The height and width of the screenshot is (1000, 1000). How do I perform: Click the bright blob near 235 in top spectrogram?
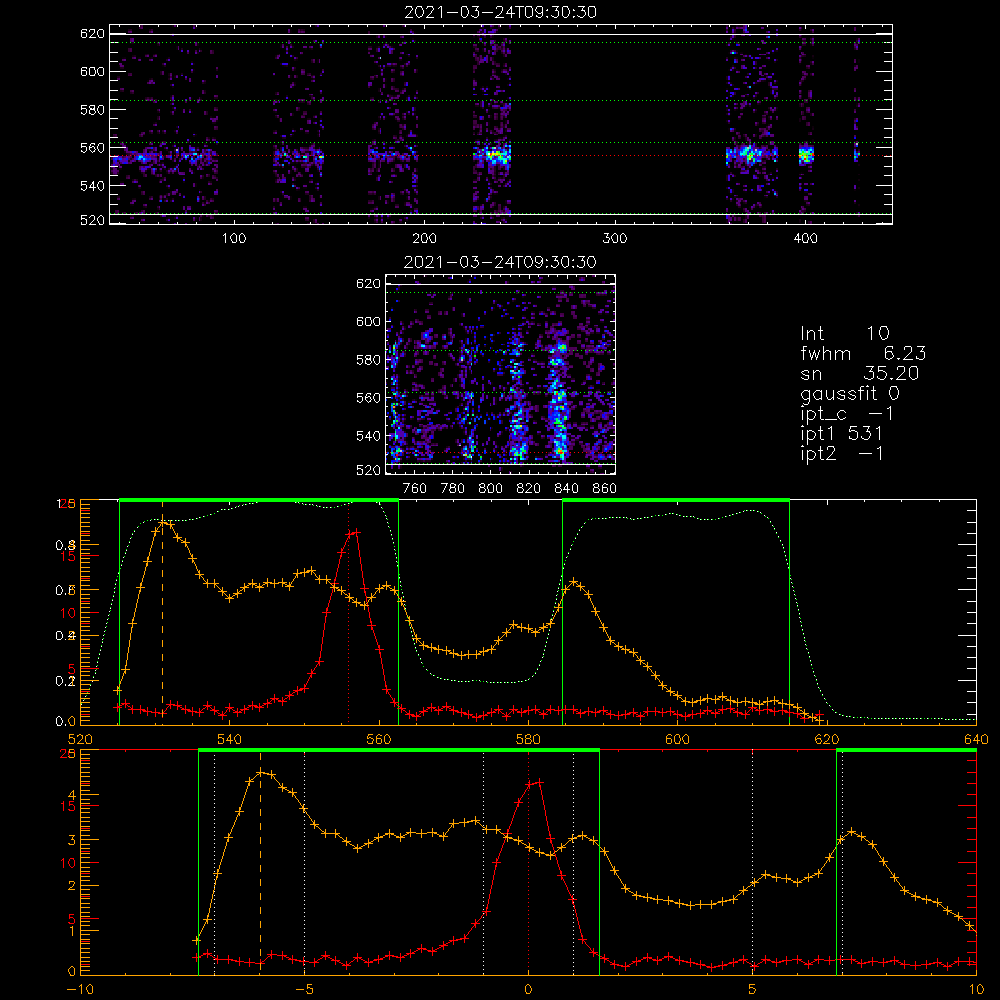point(496,155)
